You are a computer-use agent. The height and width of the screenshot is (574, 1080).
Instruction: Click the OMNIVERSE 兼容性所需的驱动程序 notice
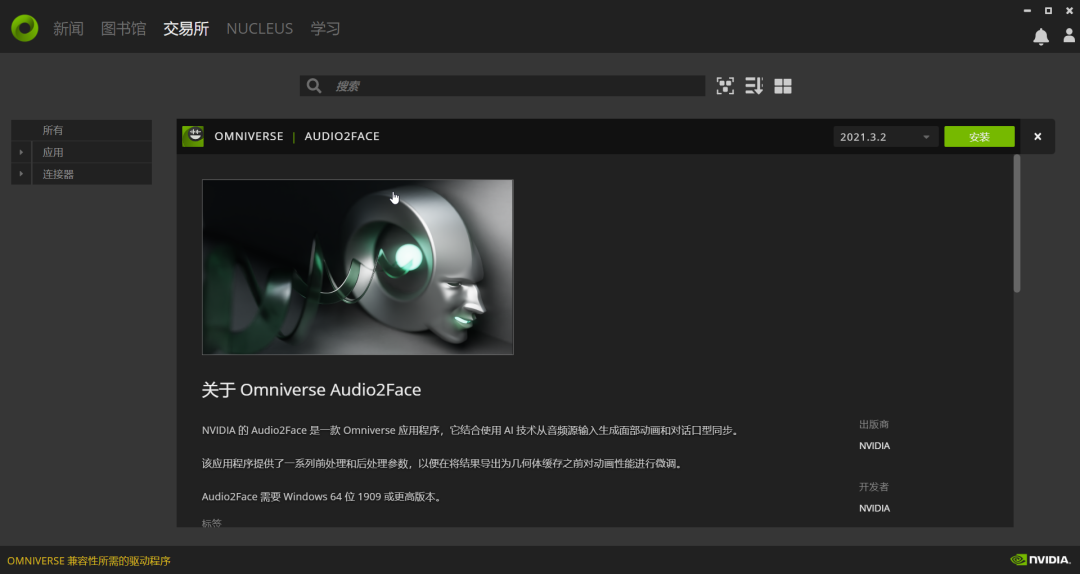click(89, 561)
